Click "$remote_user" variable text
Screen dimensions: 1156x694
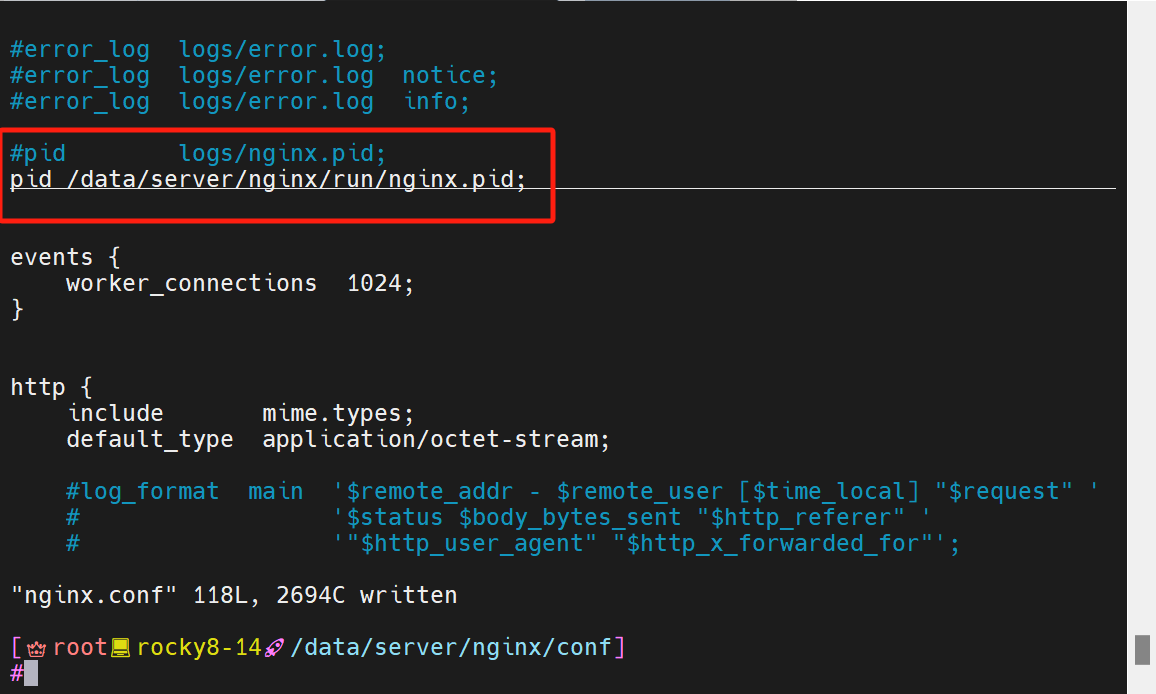(x=640, y=491)
